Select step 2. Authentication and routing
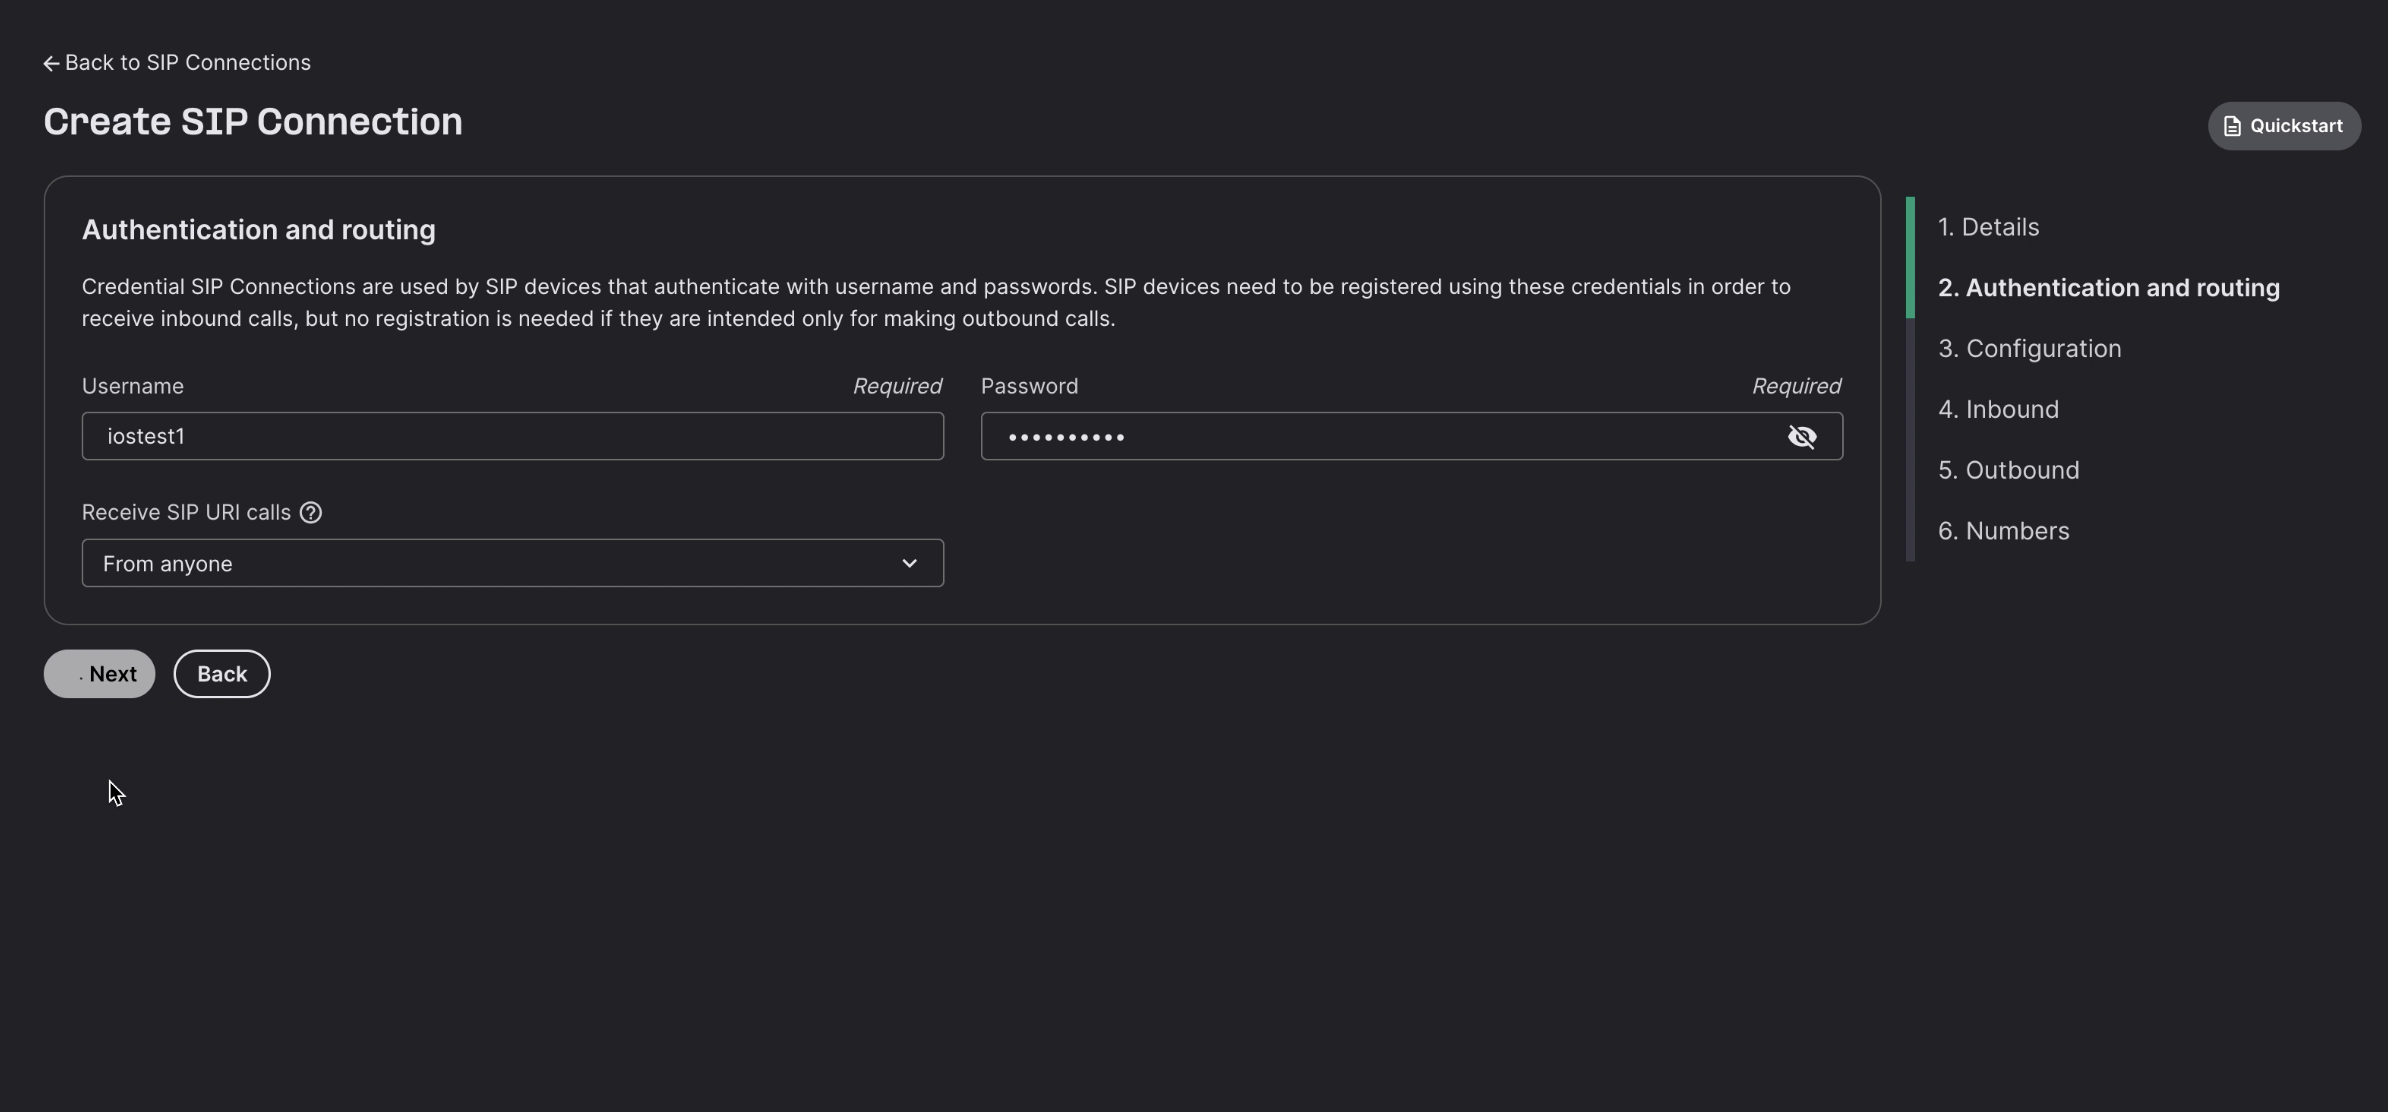This screenshot has height=1112, width=2388. pyautogui.click(x=2108, y=288)
